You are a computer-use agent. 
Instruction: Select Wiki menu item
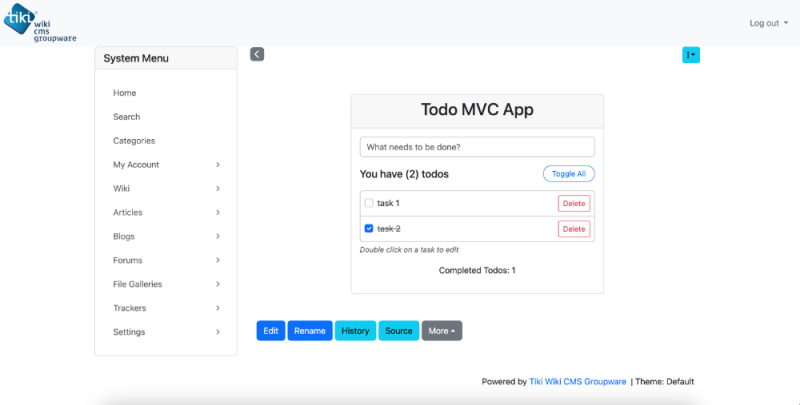[x=121, y=188]
